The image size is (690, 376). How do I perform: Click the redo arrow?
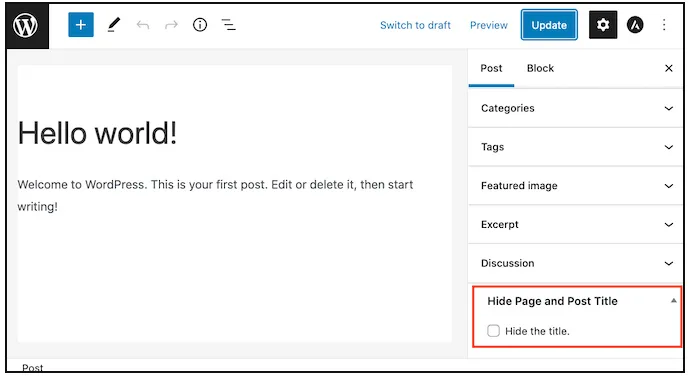[171, 25]
